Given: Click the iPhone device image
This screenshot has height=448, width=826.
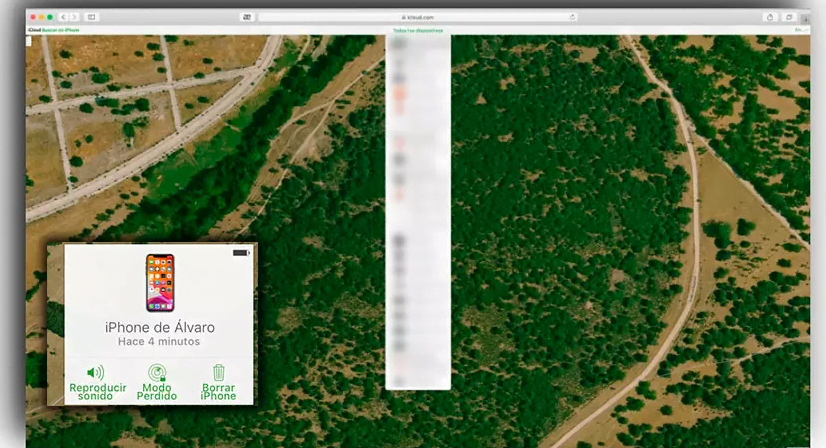Looking at the screenshot, I should [160, 283].
